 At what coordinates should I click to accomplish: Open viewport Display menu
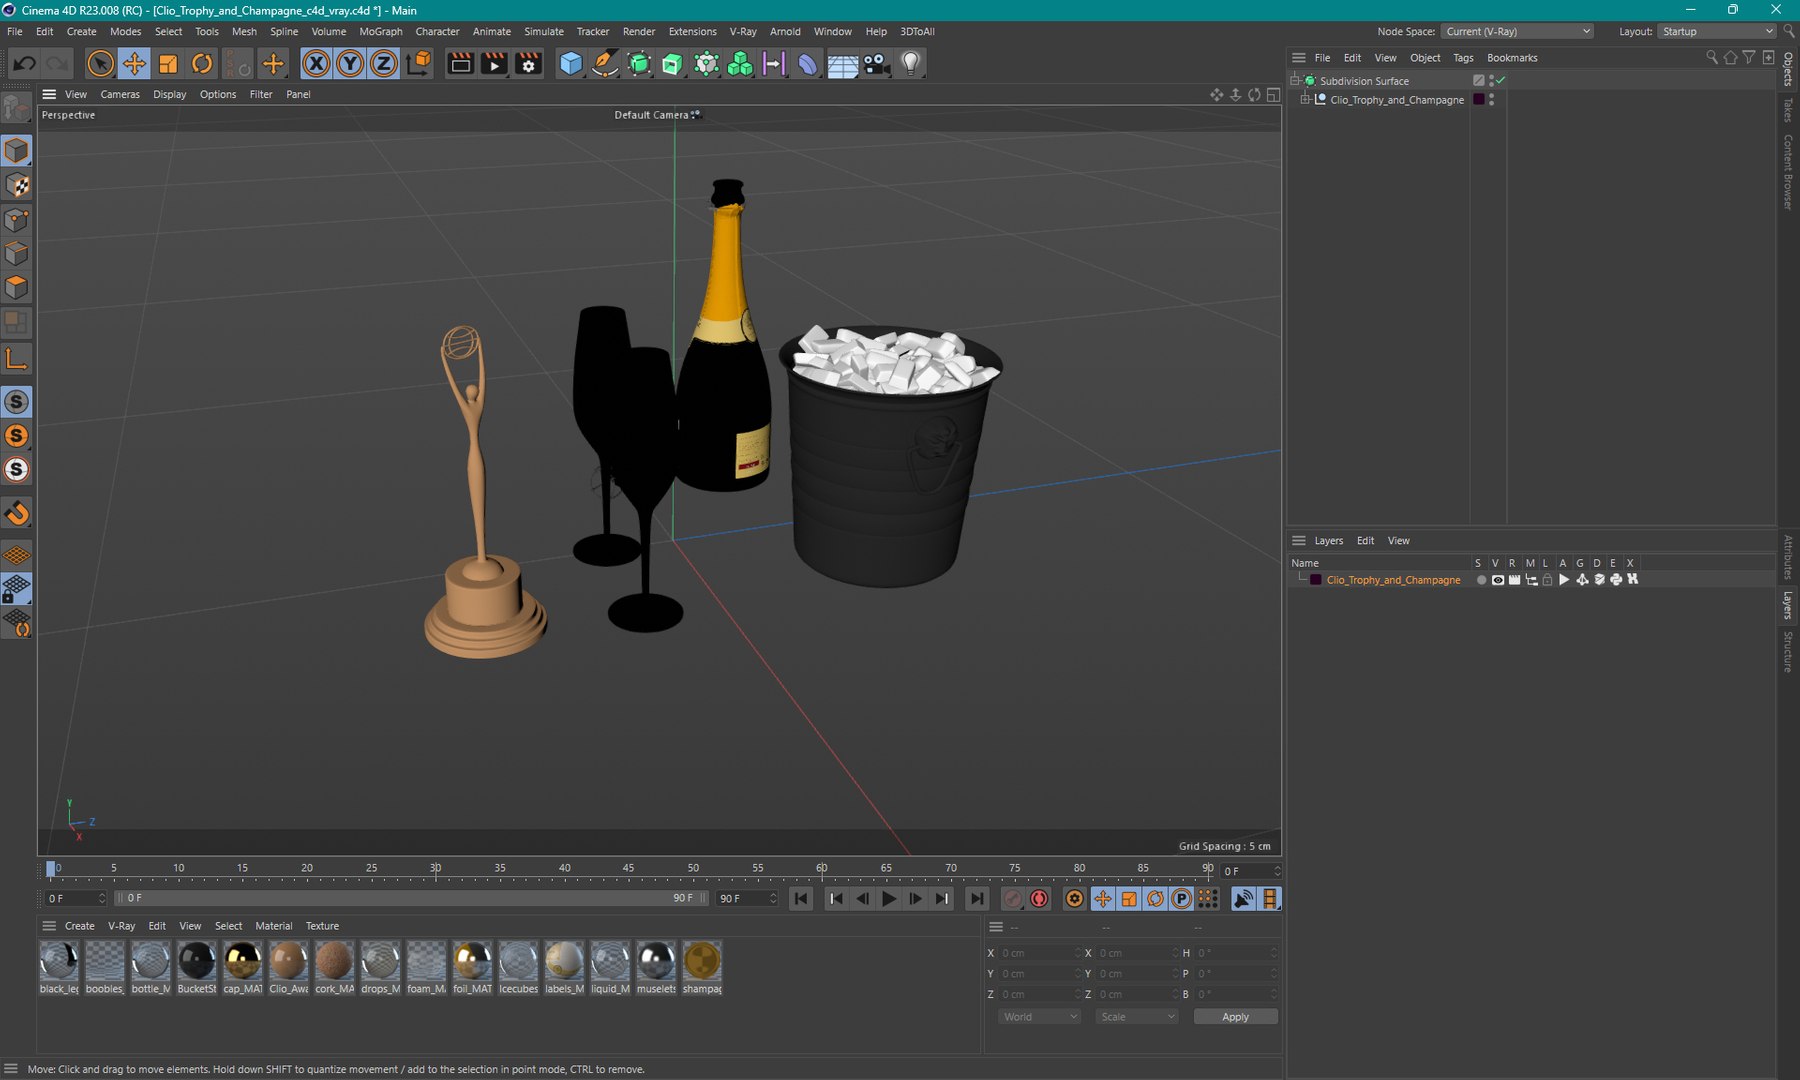pos(170,94)
